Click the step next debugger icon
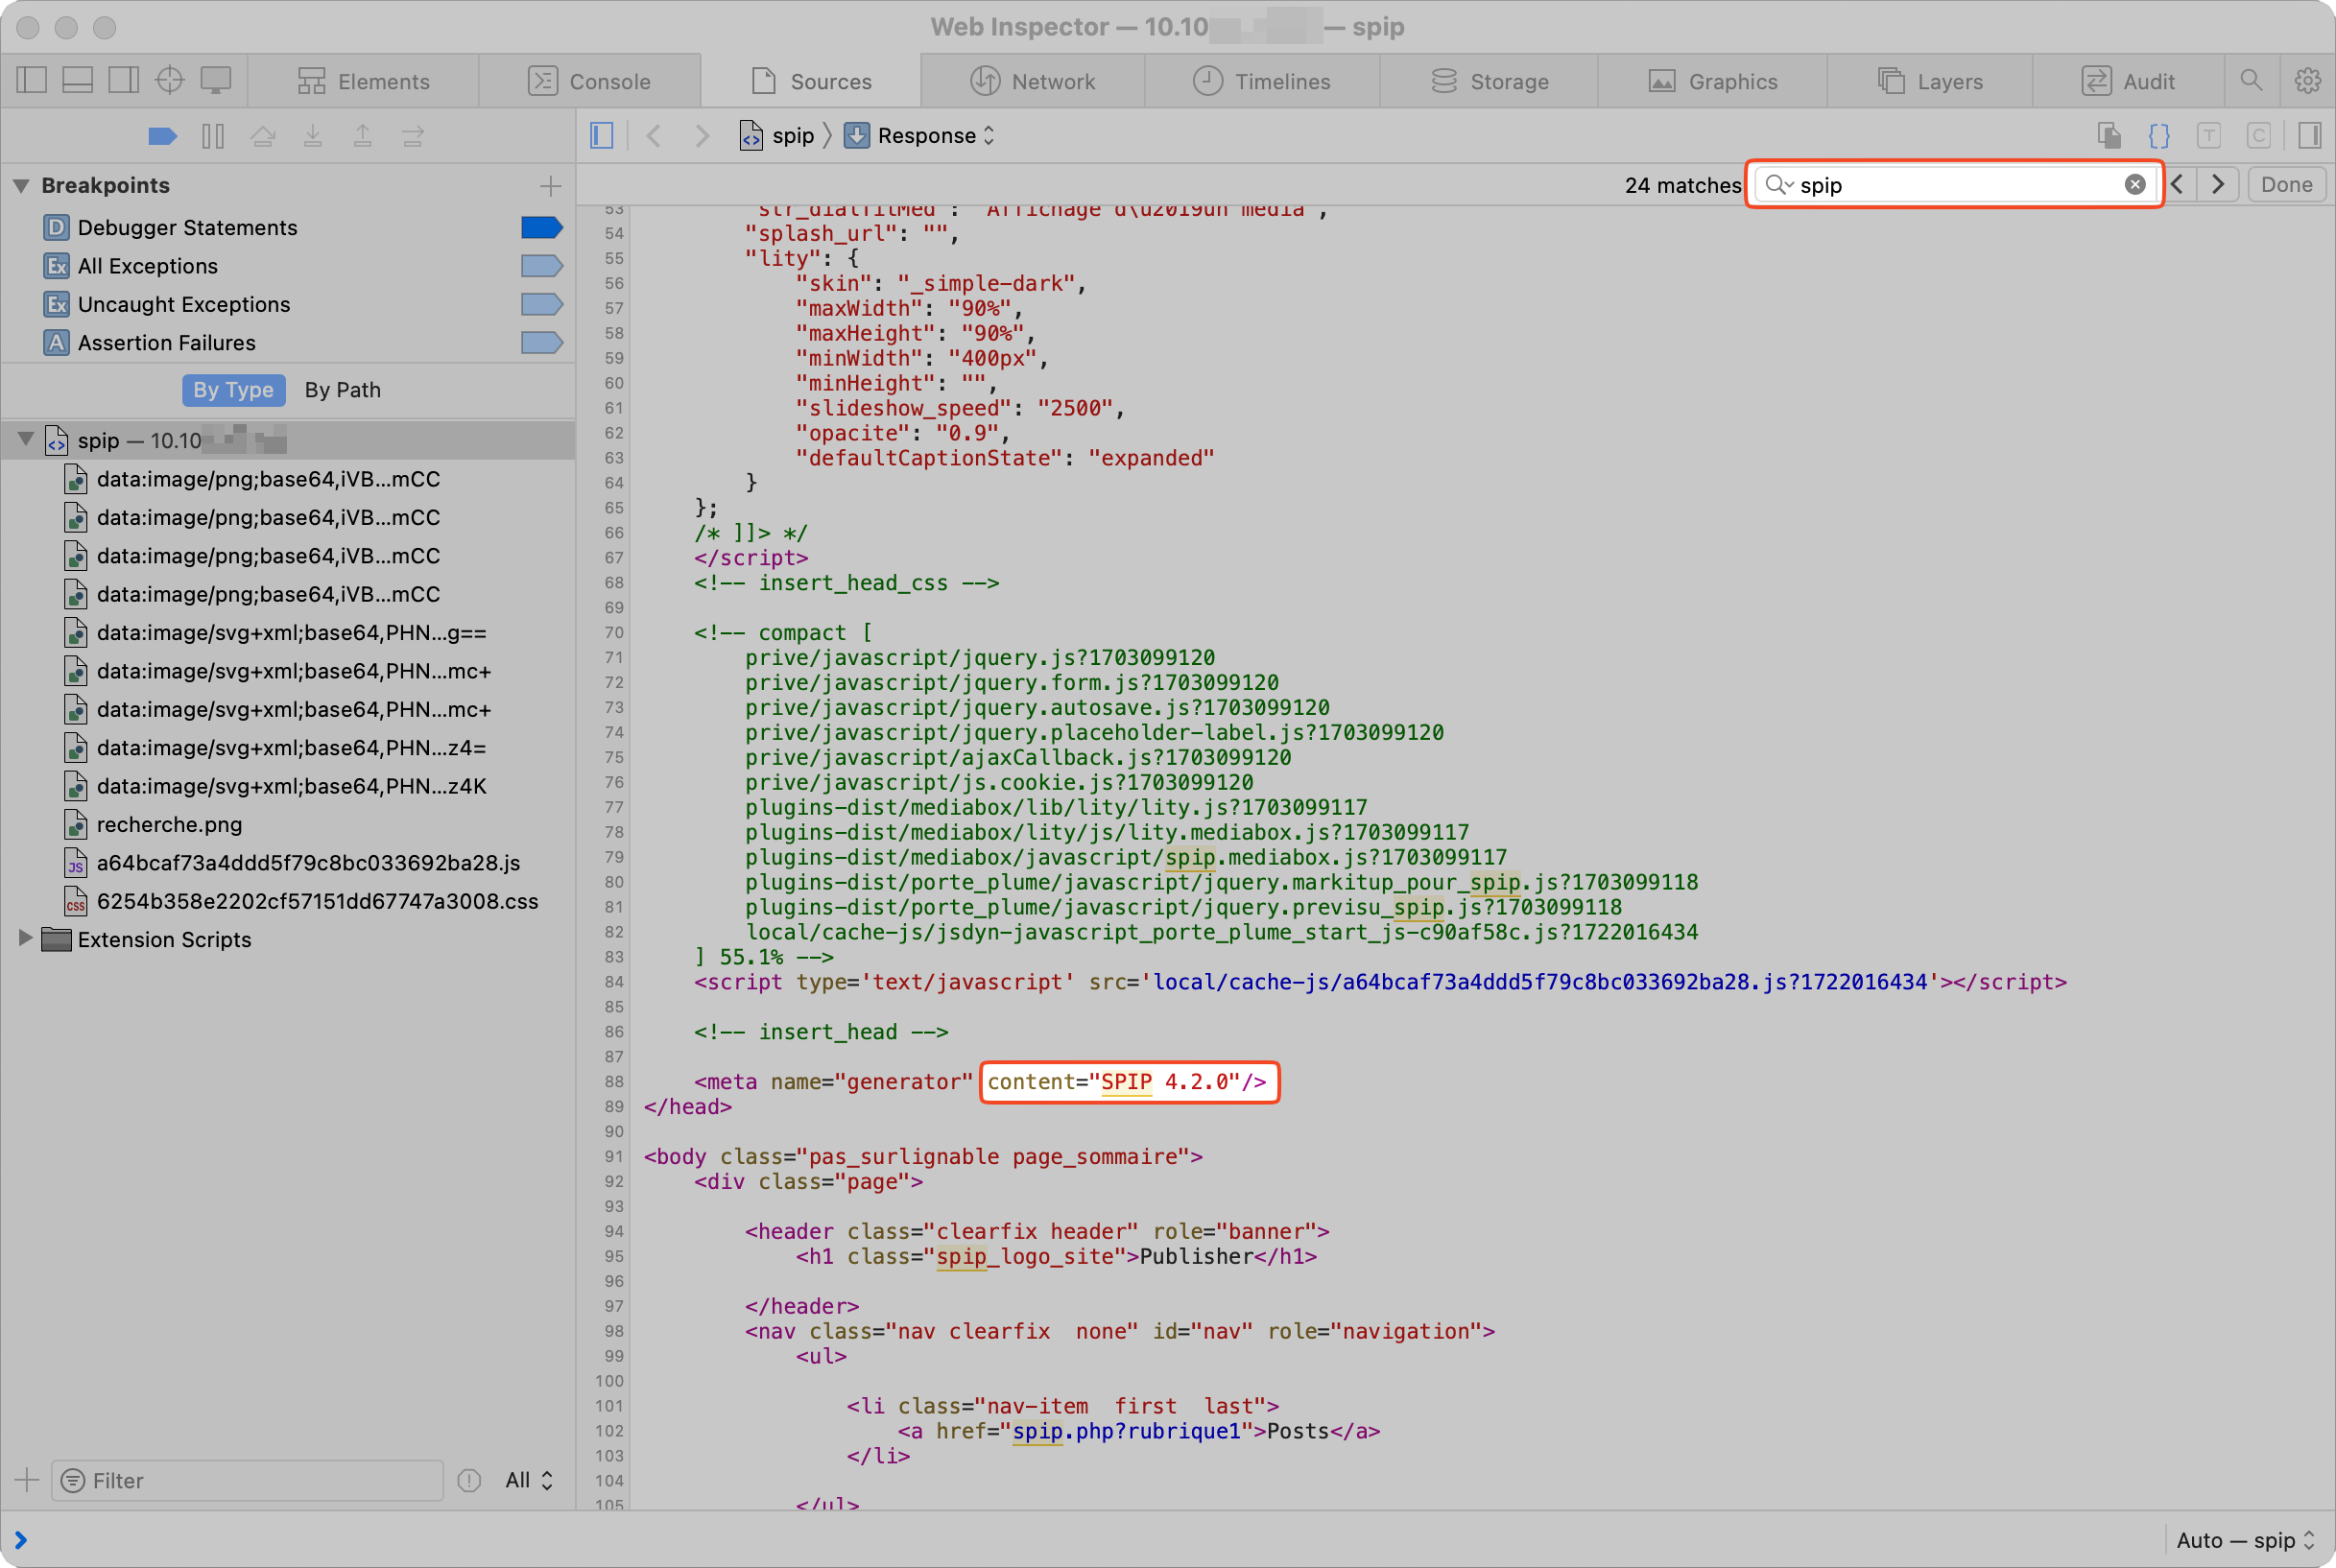 click(x=413, y=136)
